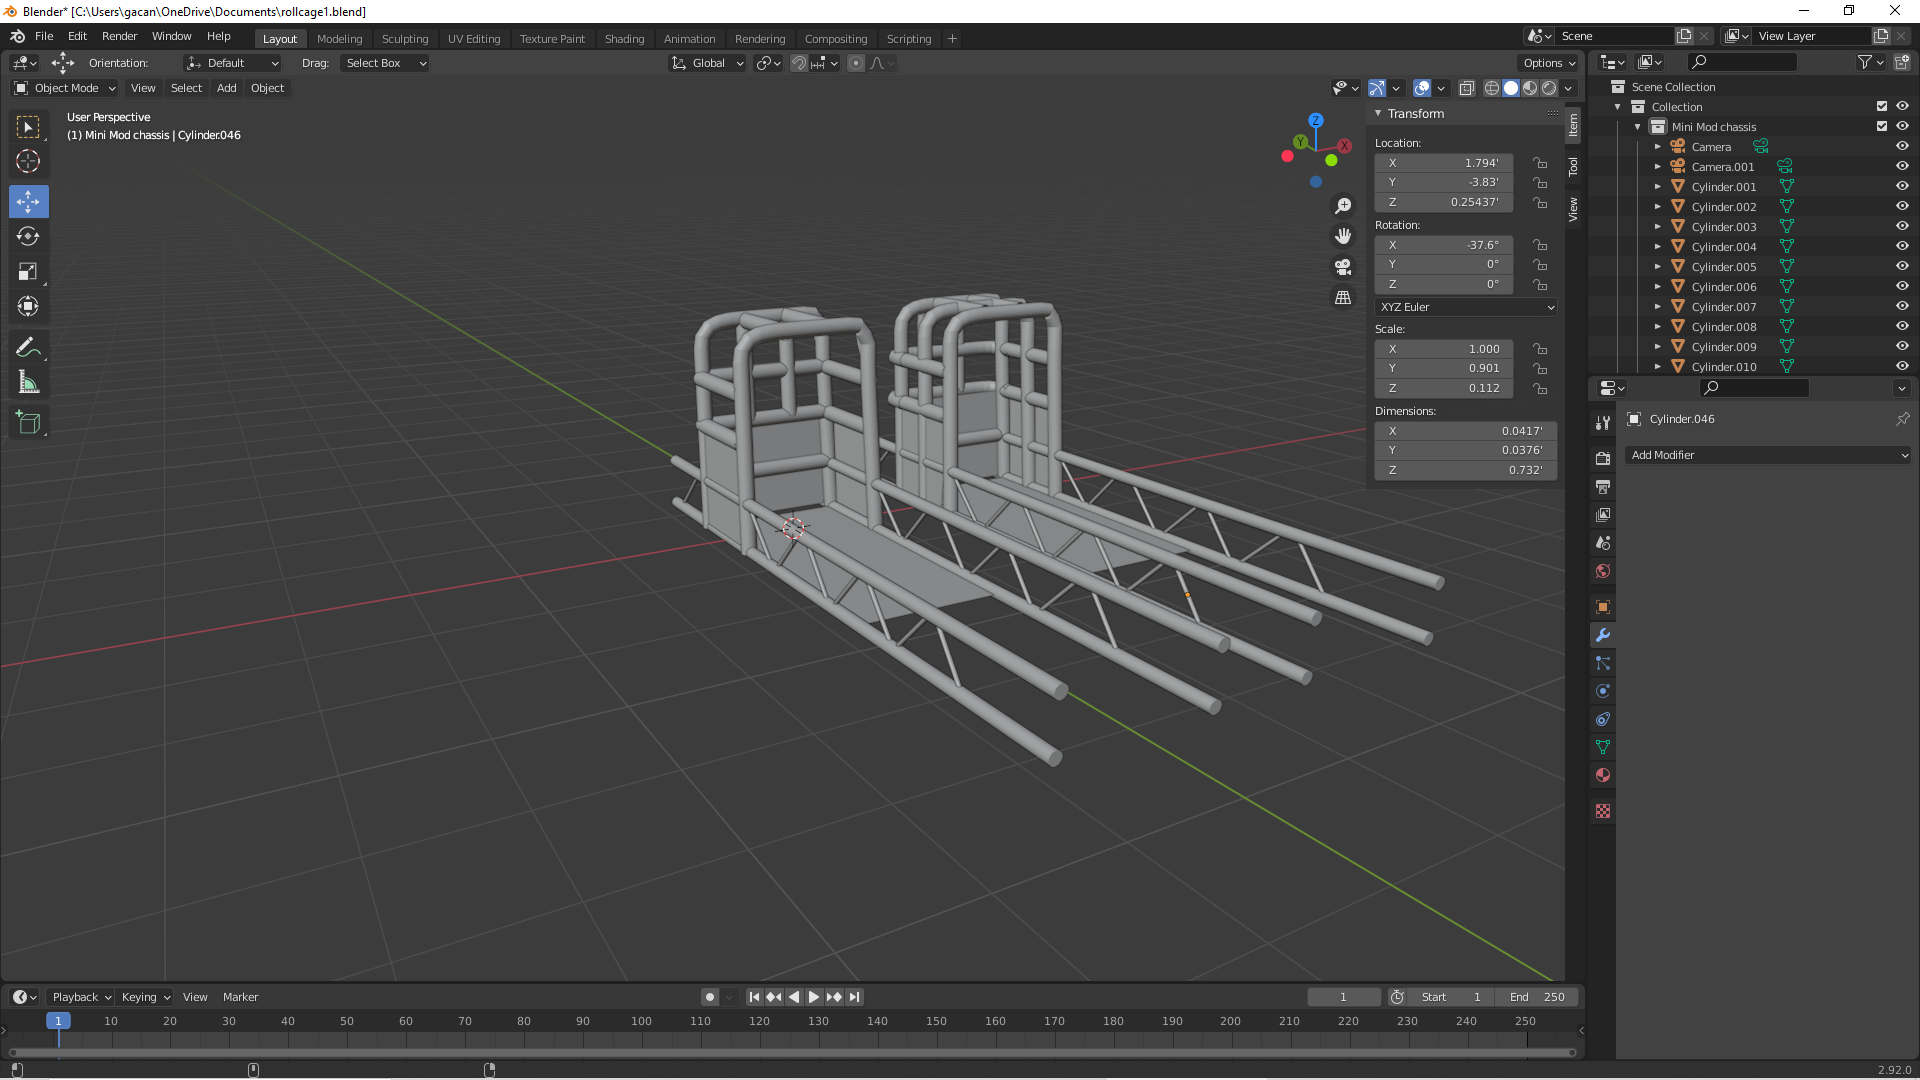Activate the Rotate tool

point(28,237)
